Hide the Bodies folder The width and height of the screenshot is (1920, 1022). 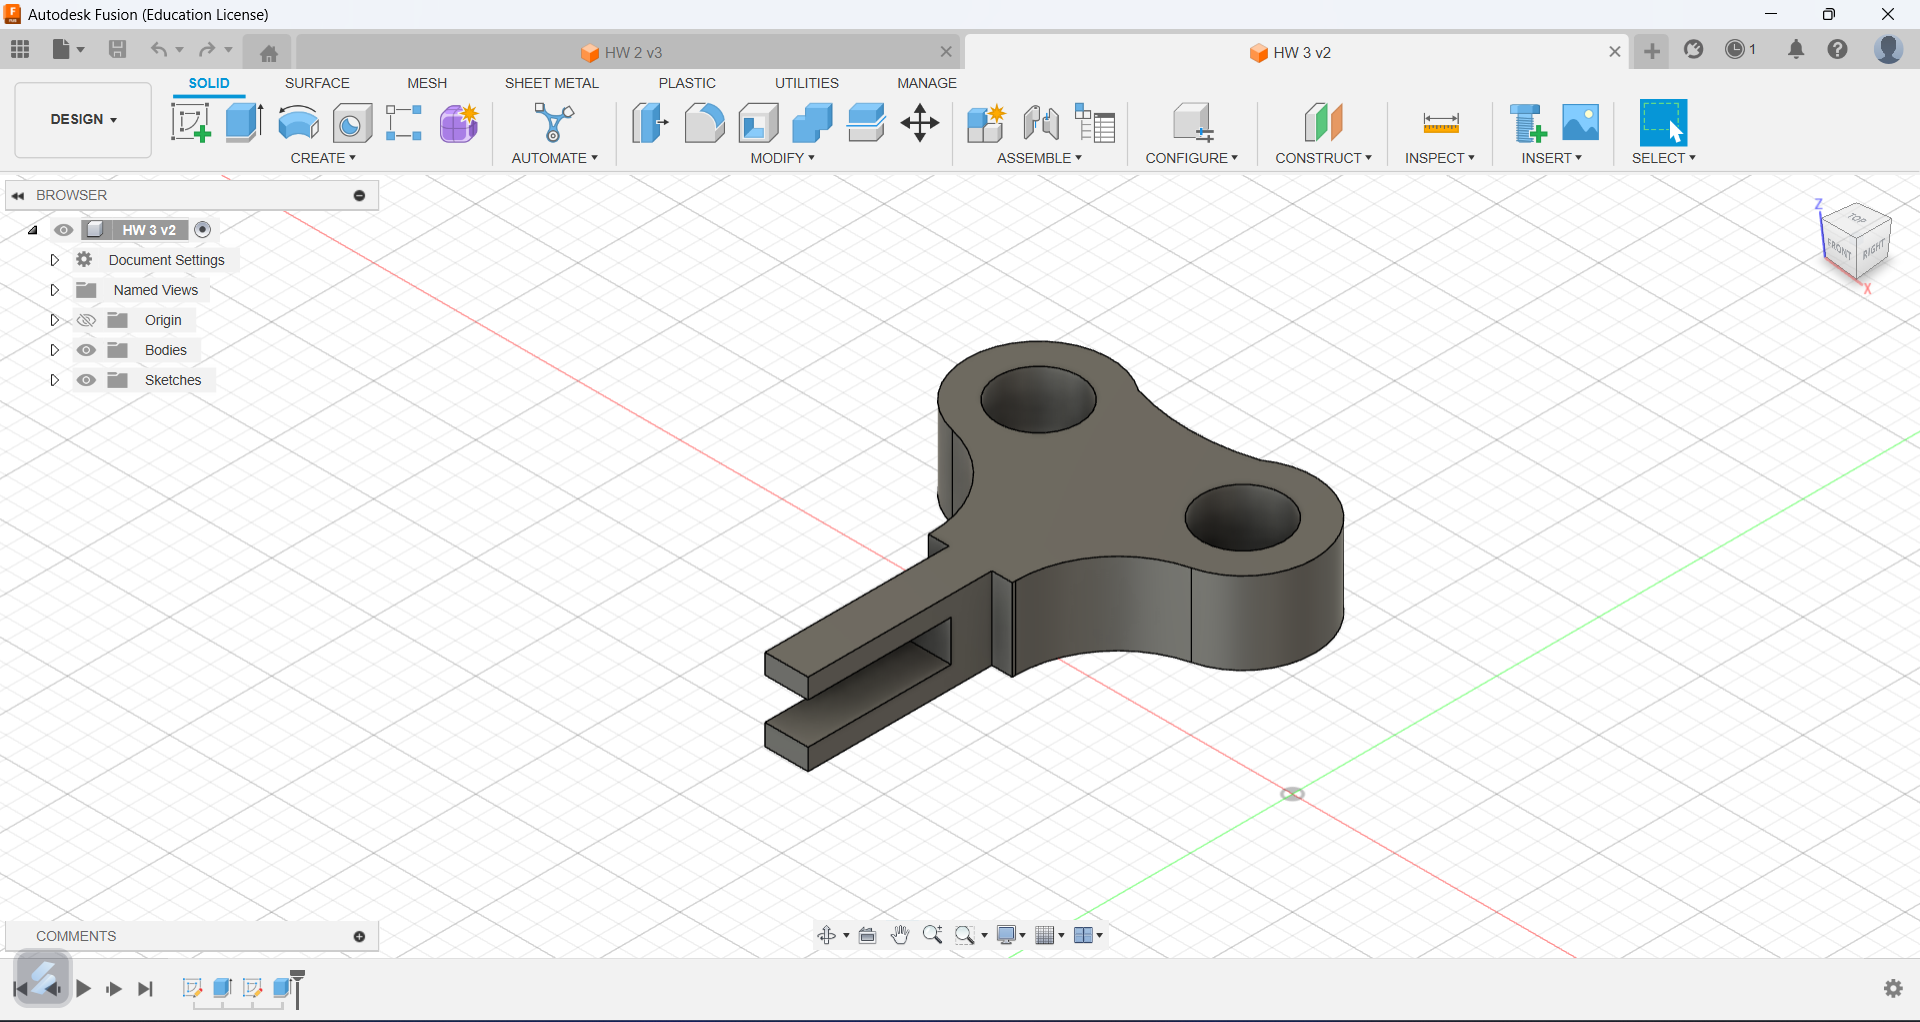coord(87,350)
